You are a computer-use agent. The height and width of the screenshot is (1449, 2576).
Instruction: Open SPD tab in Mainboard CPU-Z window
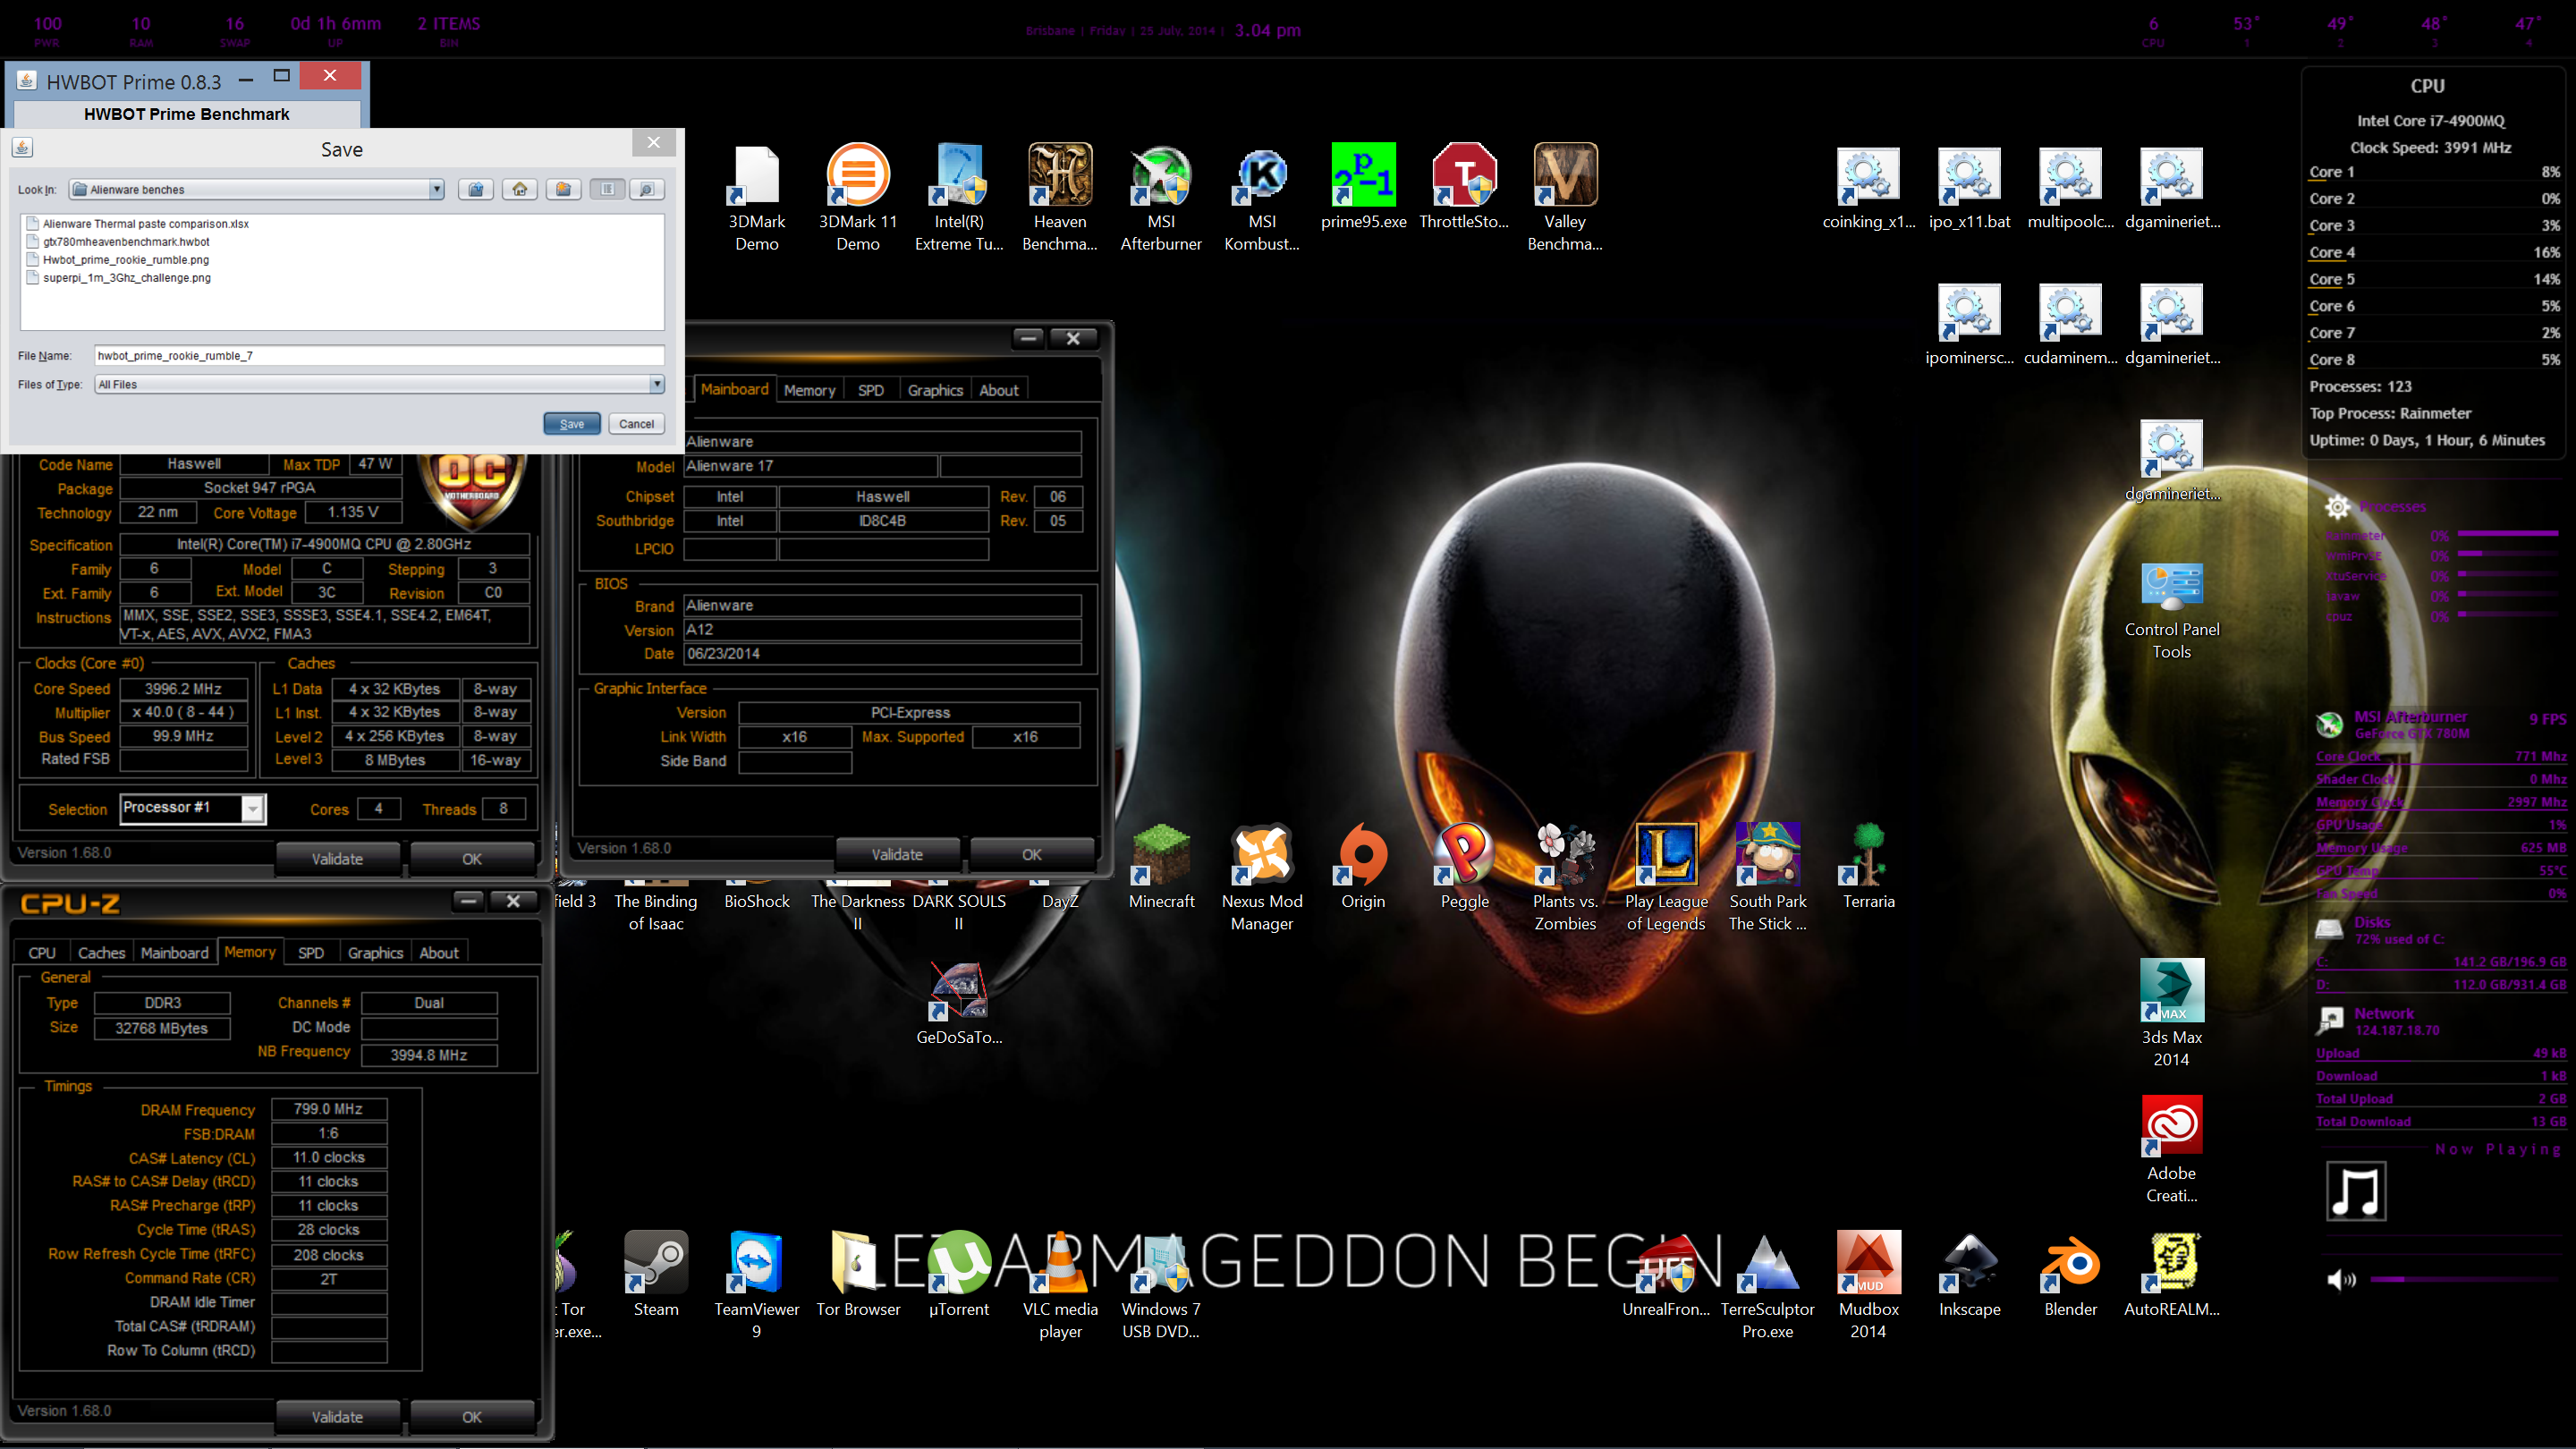[x=870, y=390]
